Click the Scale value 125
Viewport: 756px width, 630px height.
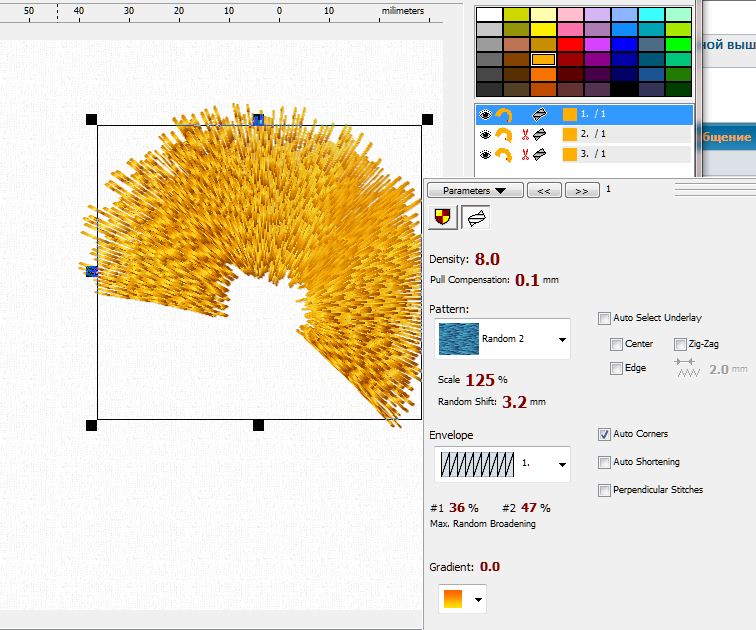[x=480, y=380]
